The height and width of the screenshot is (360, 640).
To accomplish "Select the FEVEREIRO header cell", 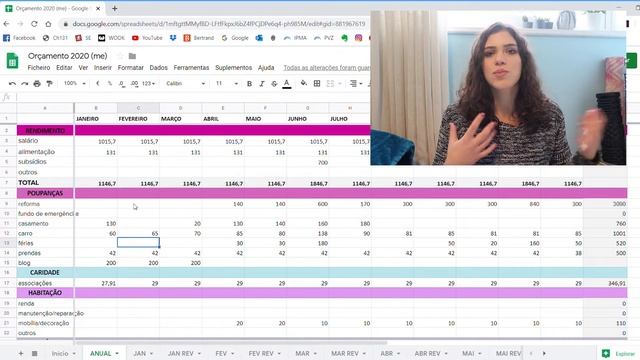I will (x=138, y=119).
